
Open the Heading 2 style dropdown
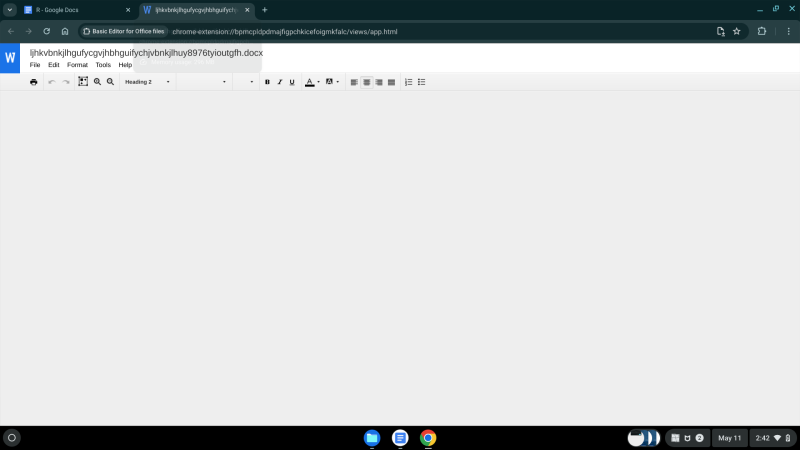coord(147,82)
